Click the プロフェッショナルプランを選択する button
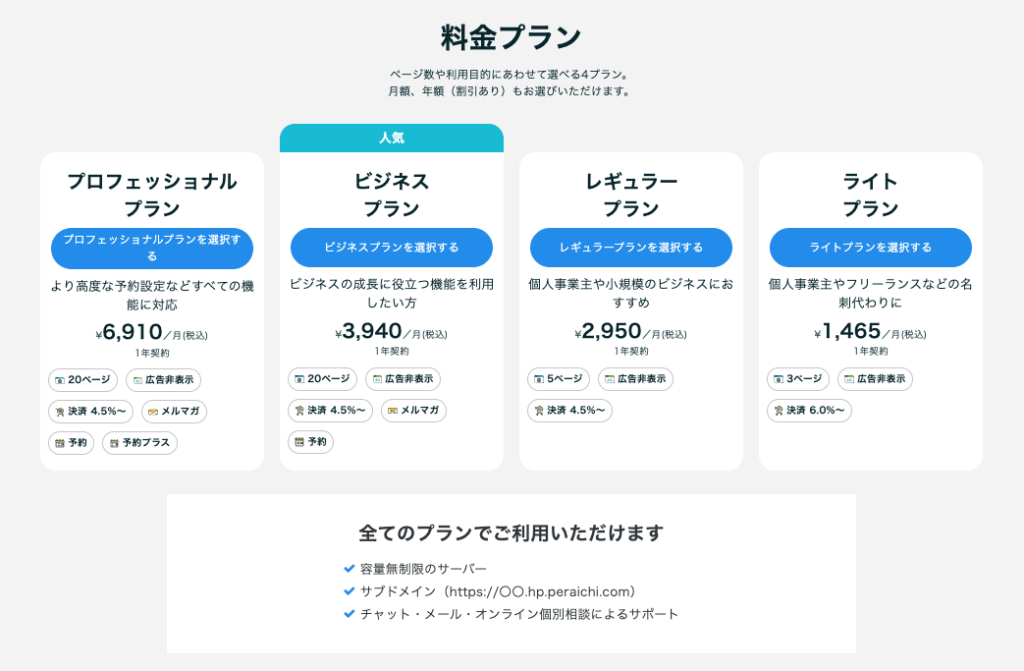The image size is (1024, 671). [152, 248]
